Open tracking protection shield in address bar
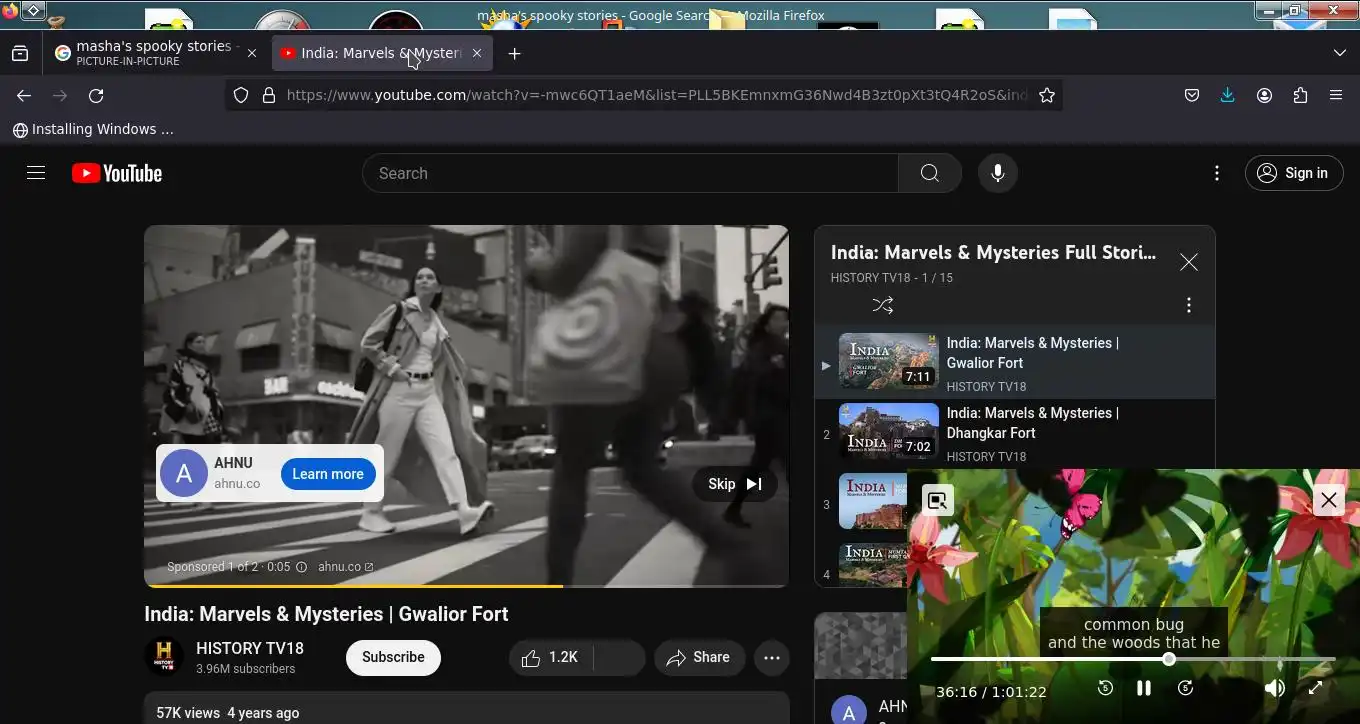The height and width of the screenshot is (724, 1360). click(x=241, y=95)
